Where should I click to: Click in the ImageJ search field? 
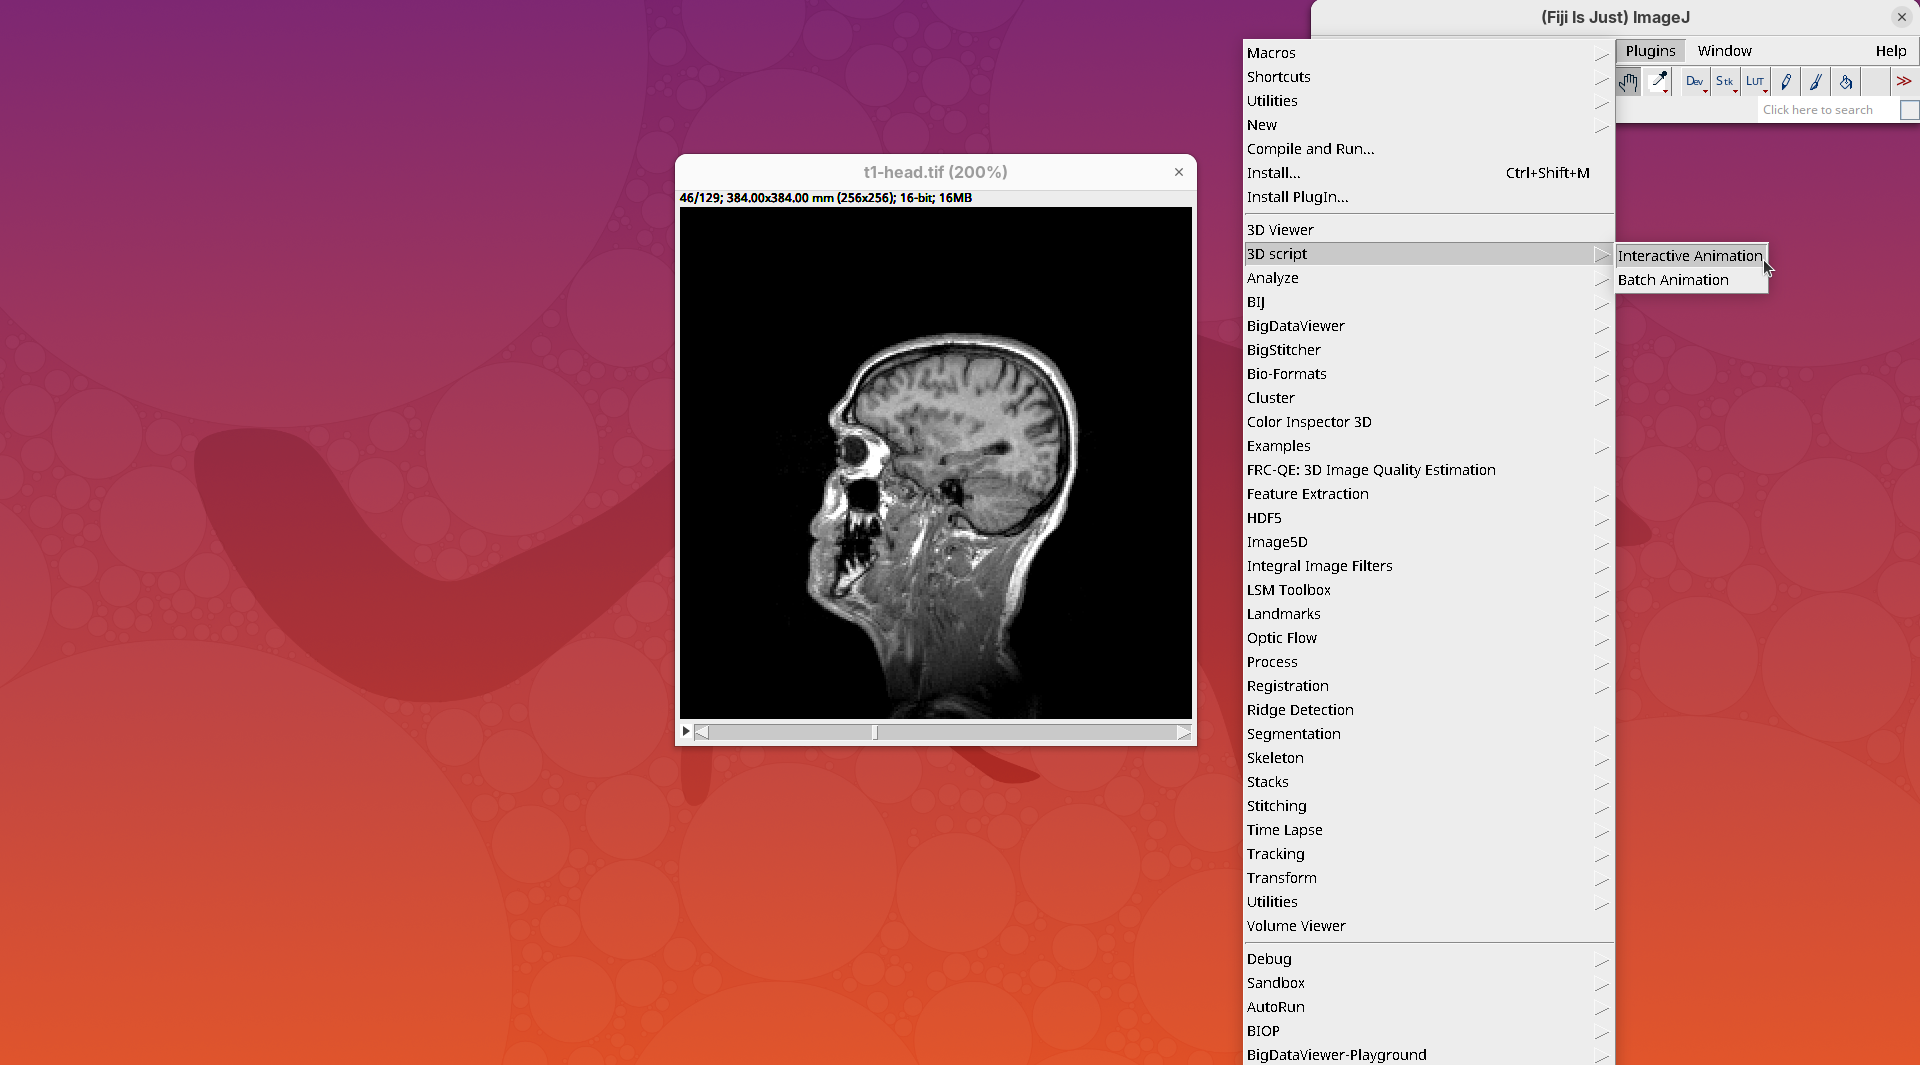point(1826,110)
